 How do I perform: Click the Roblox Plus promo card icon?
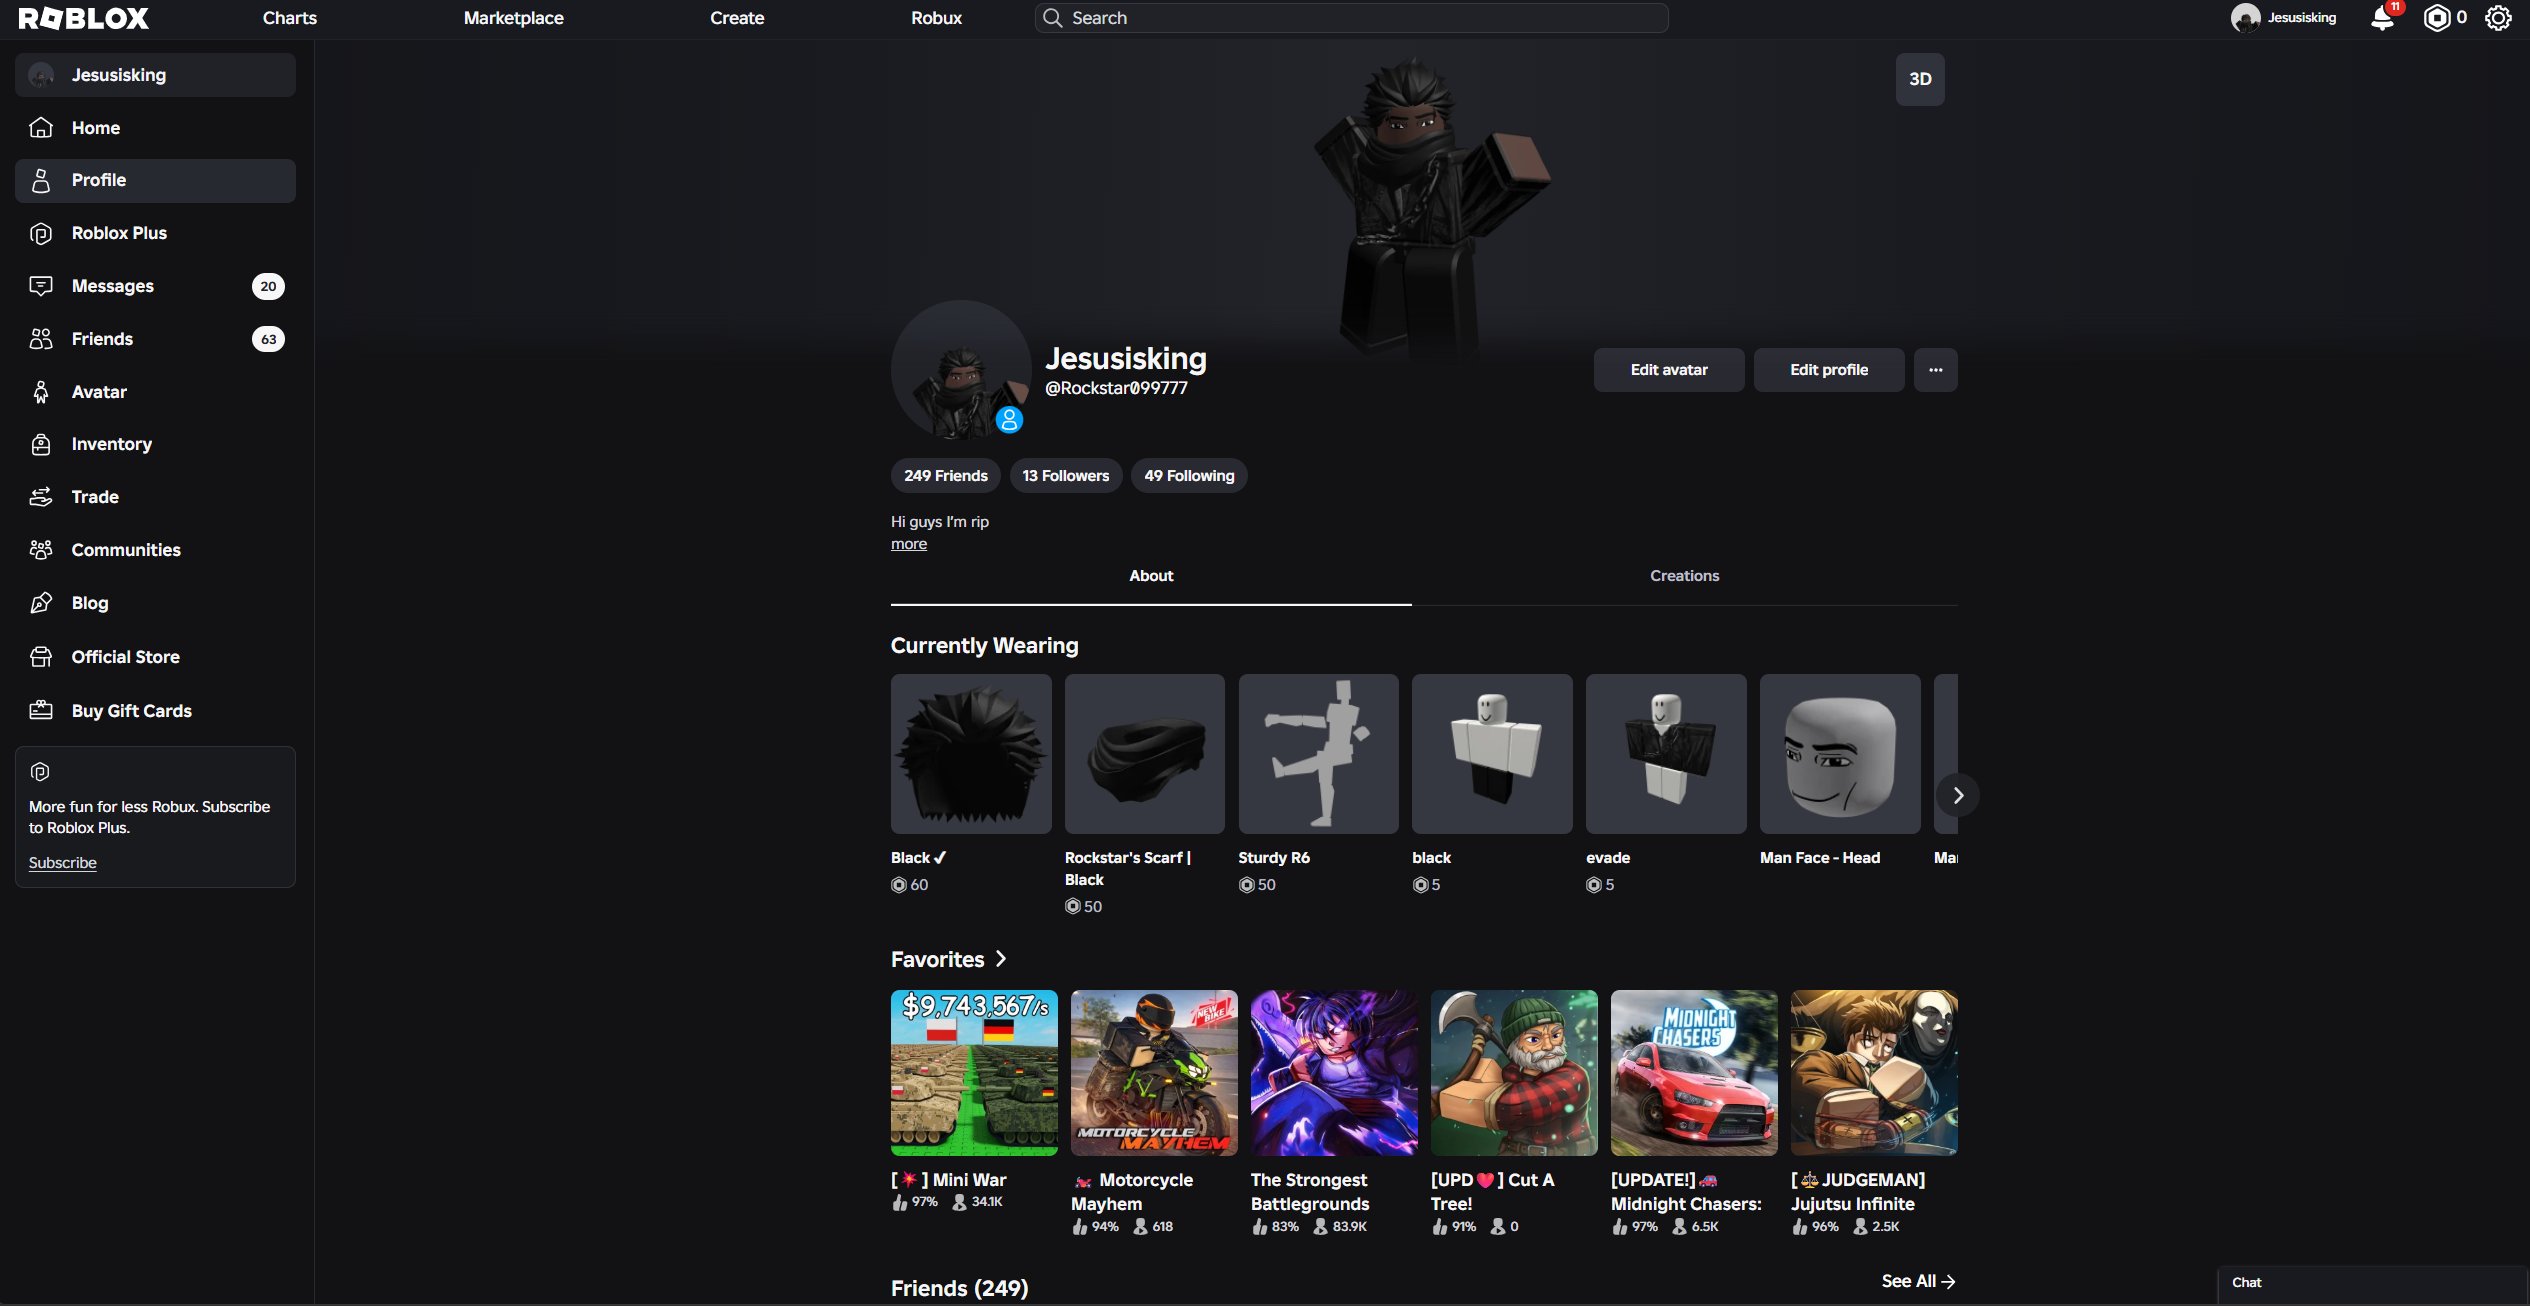40,772
